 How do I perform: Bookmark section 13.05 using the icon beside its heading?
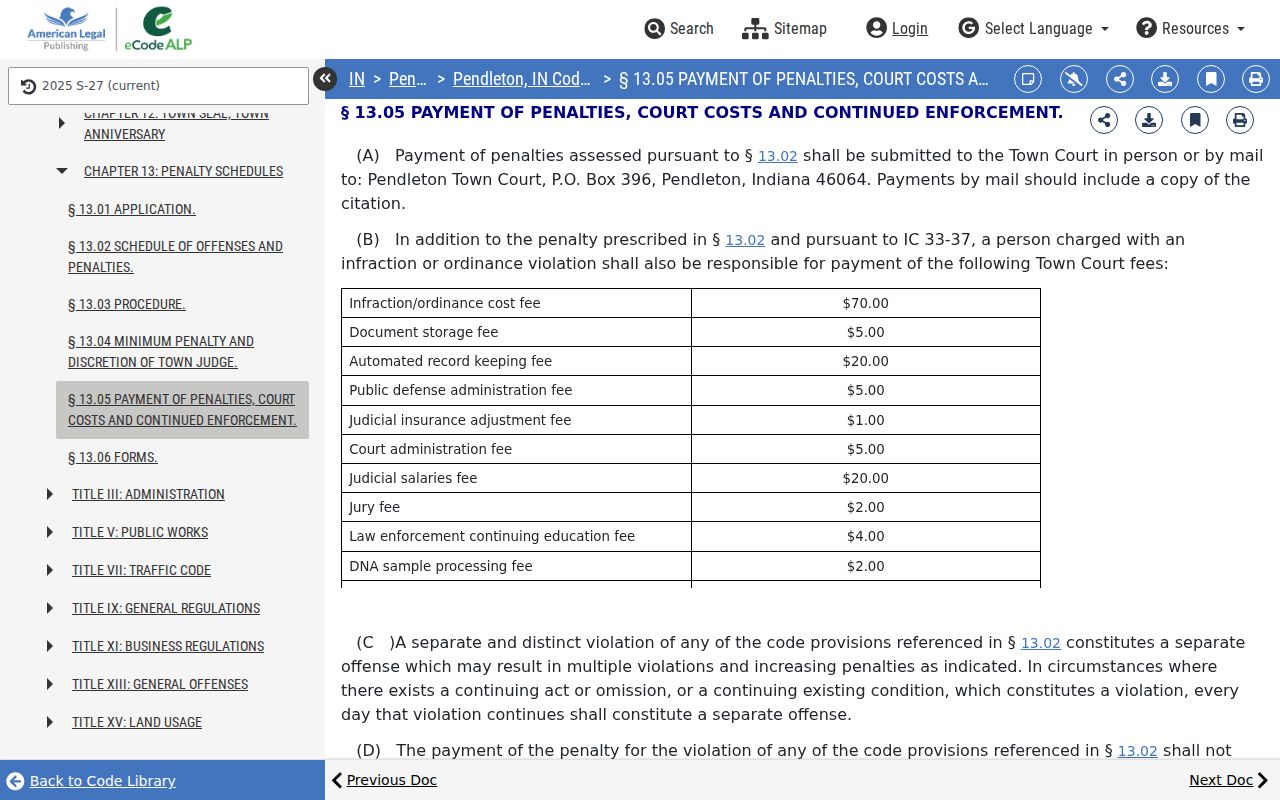(1195, 121)
